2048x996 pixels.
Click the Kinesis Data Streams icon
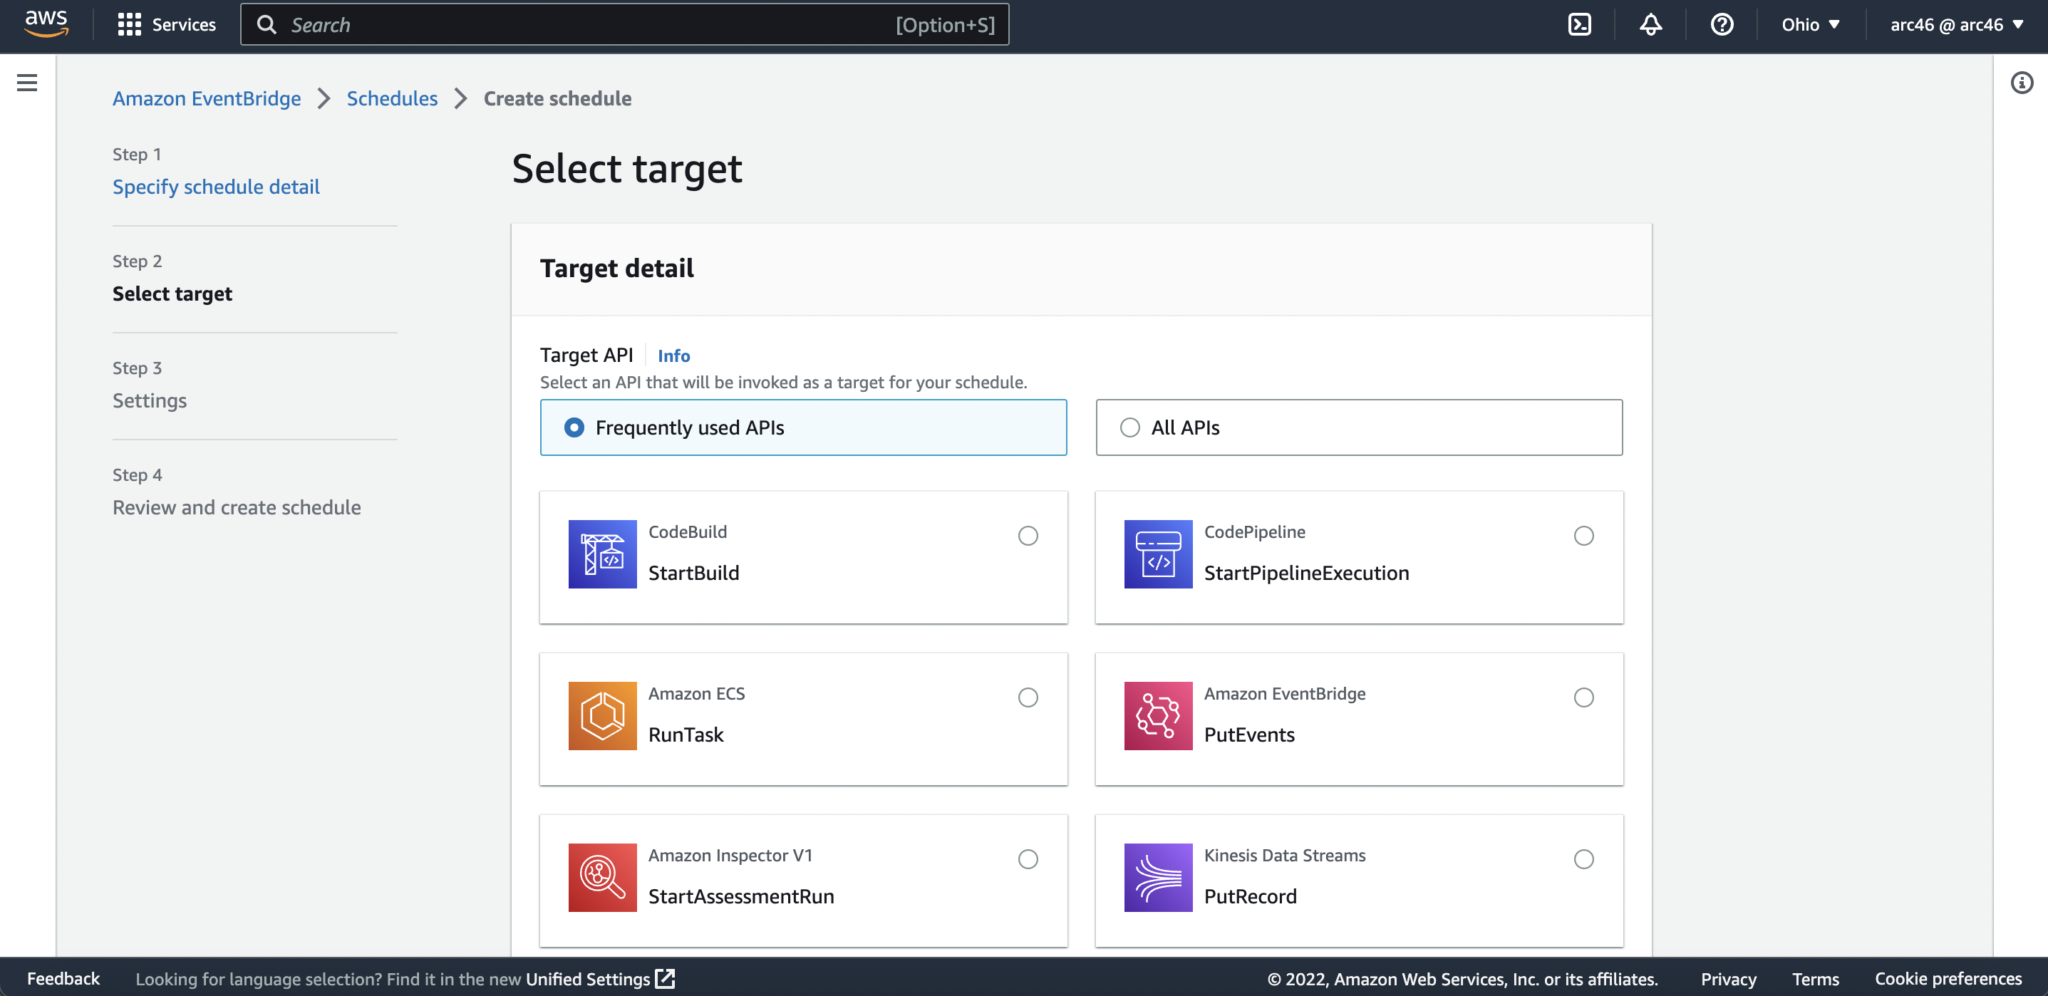click(1157, 878)
